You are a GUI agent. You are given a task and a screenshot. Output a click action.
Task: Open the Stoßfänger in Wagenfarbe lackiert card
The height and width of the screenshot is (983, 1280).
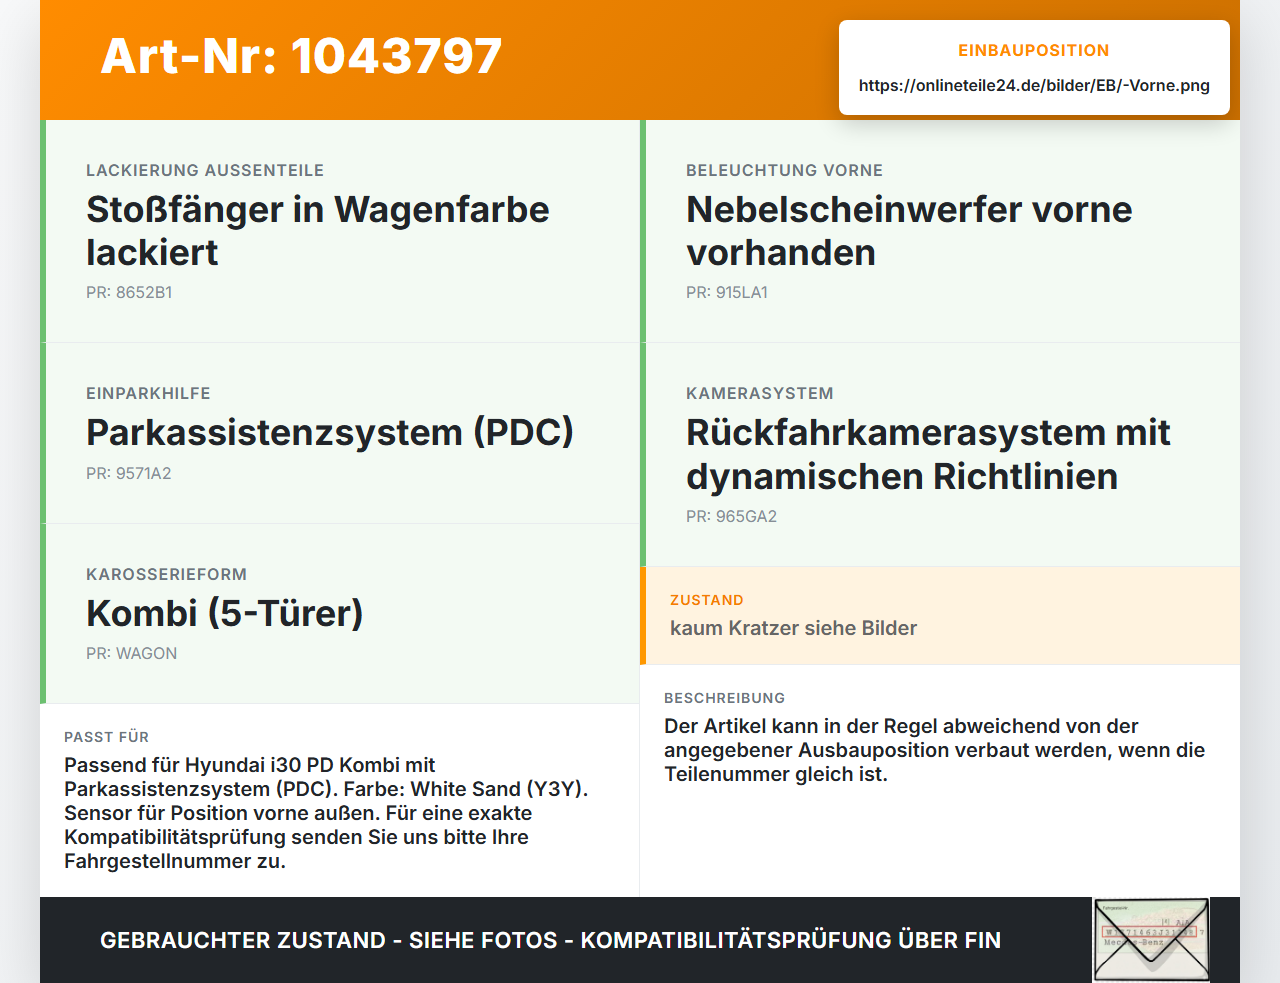click(340, 231)
